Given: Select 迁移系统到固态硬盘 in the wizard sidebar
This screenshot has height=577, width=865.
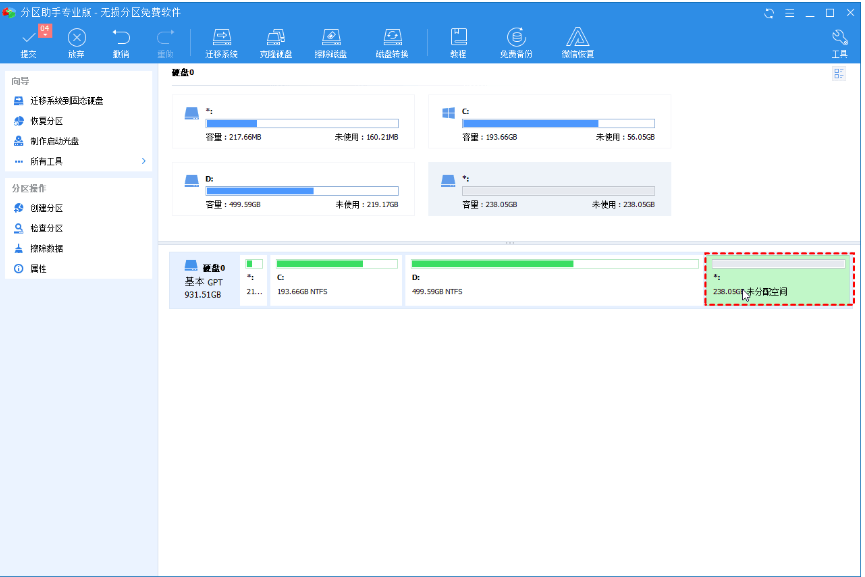Looking at the screenshot, I should point(66,101).
